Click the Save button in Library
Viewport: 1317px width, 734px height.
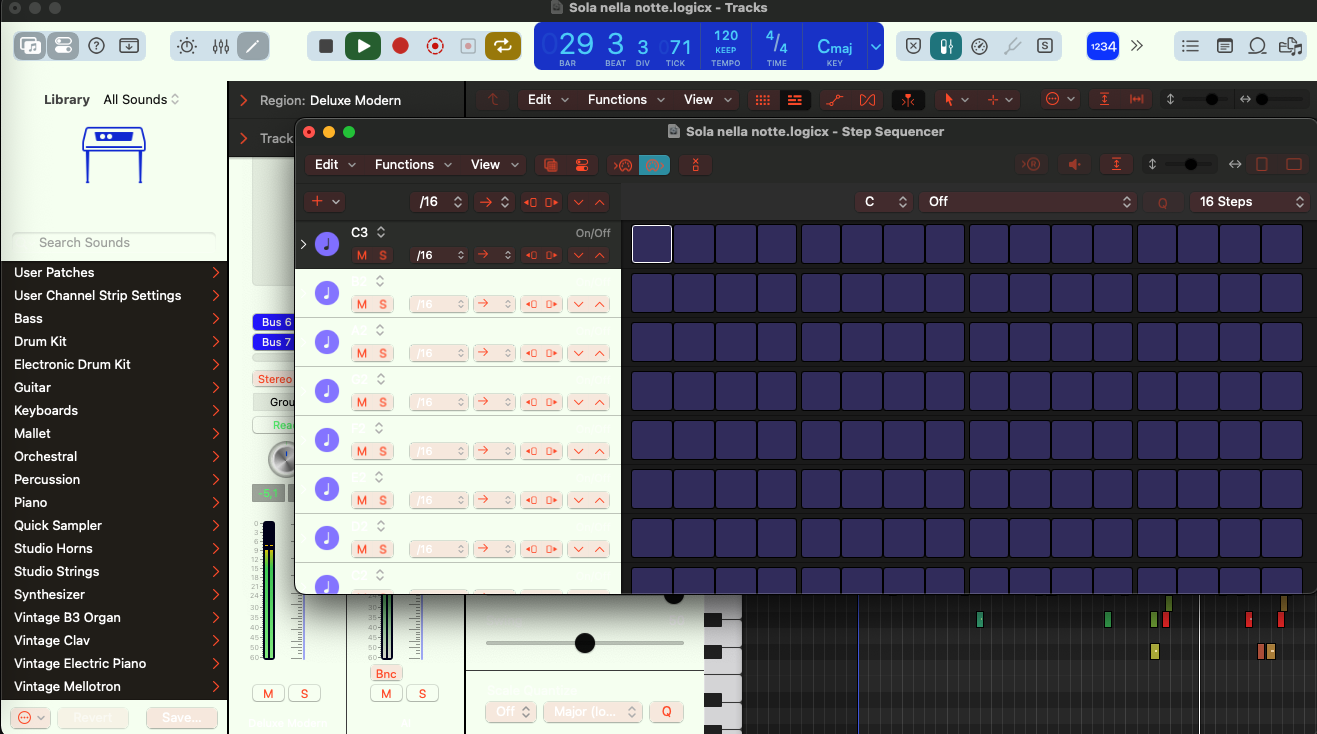(x=181, y=718)
